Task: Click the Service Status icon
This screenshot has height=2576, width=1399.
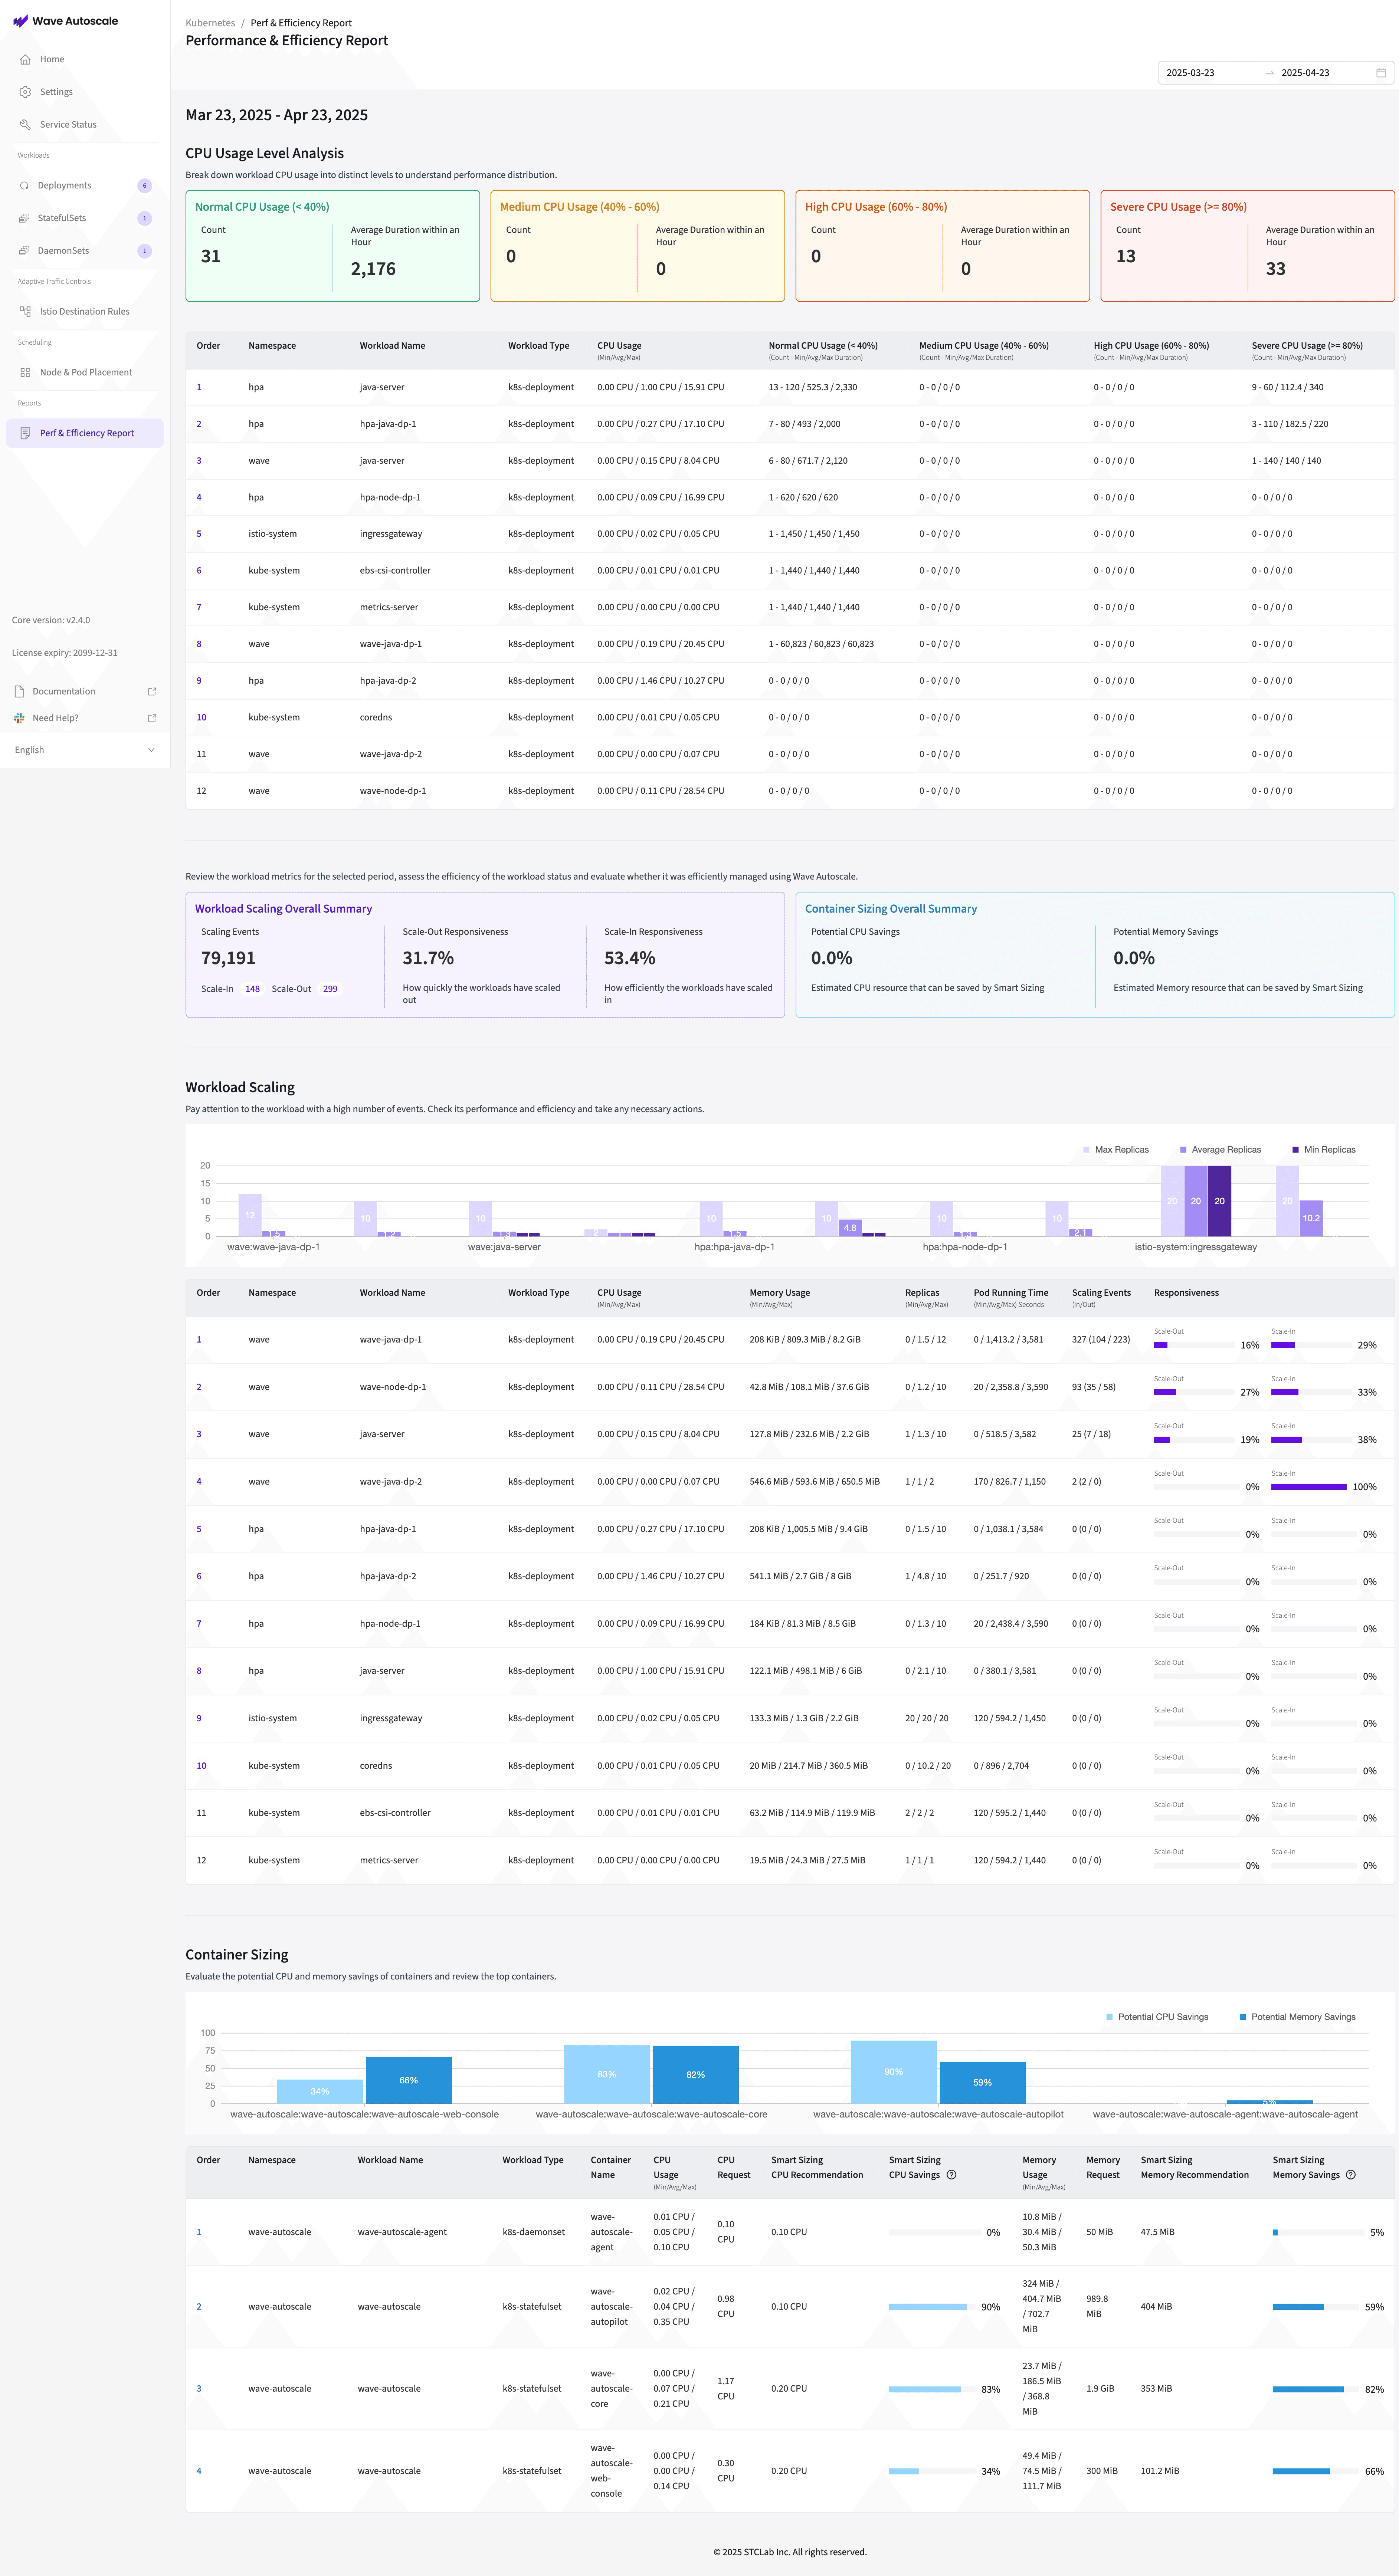Action: [25, 125]
